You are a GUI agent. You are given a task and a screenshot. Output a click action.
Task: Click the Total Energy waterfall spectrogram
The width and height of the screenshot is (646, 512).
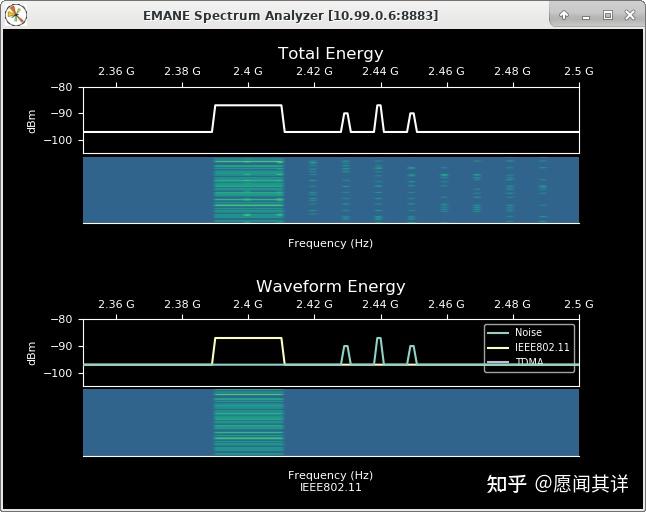[331, 190]
